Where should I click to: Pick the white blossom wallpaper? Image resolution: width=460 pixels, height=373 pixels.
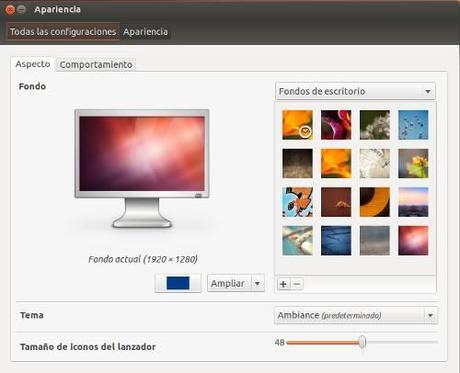pos(375,125)
